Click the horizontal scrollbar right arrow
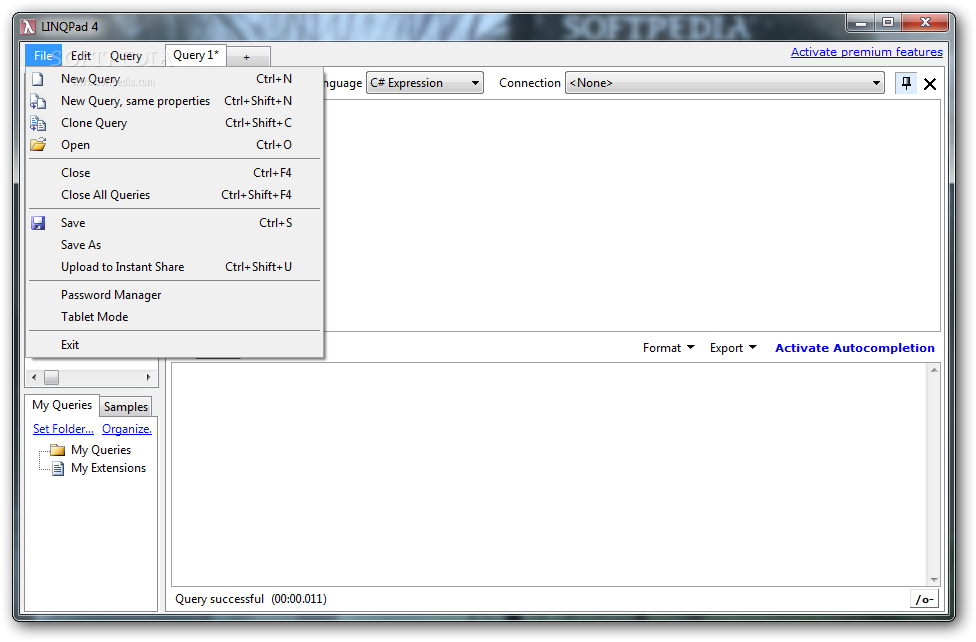Image resolution: width=976 pixels, height=642 pixels. pyautogui.click(x=148, y=377)
